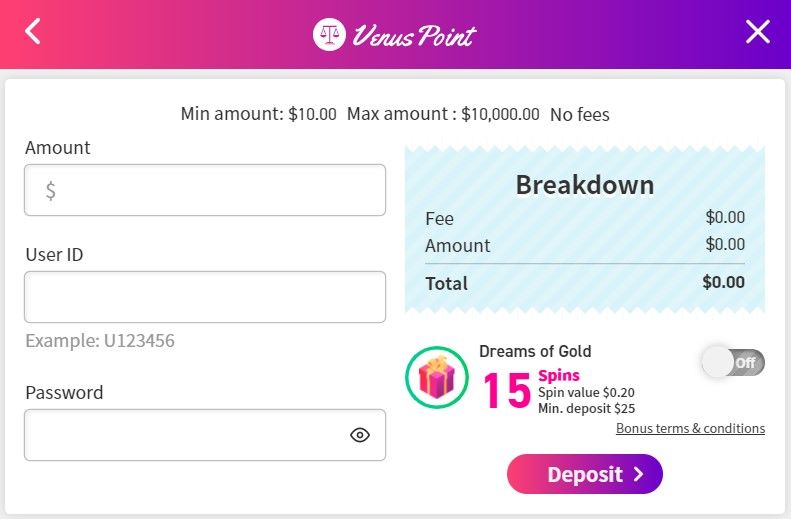Click the Venus Point scales logo
This screenshot has height=519, width=791.
coord(329,34)
